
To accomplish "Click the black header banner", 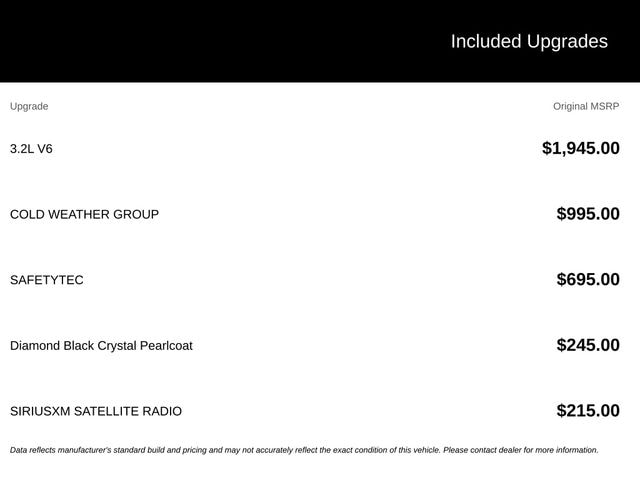I will (320, 41).
